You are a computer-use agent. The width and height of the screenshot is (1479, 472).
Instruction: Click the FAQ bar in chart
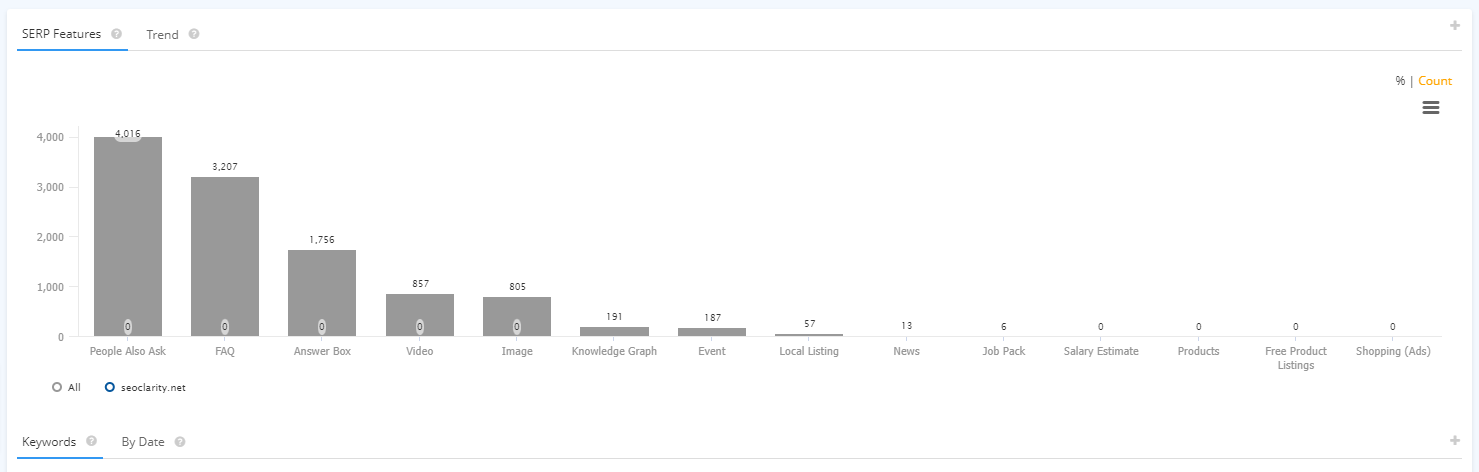[225, 257]
